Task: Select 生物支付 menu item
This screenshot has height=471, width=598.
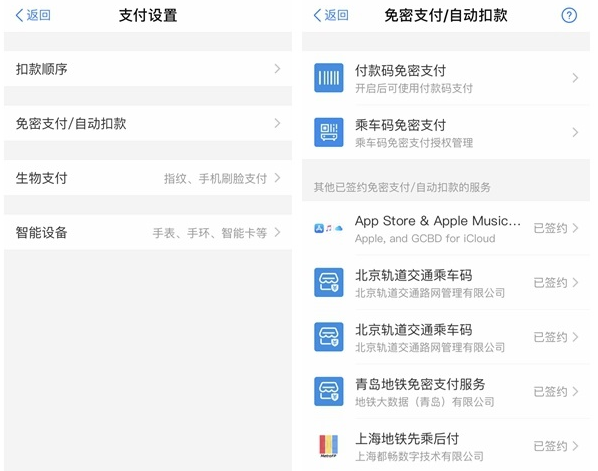Action: [x=148, y=178]
